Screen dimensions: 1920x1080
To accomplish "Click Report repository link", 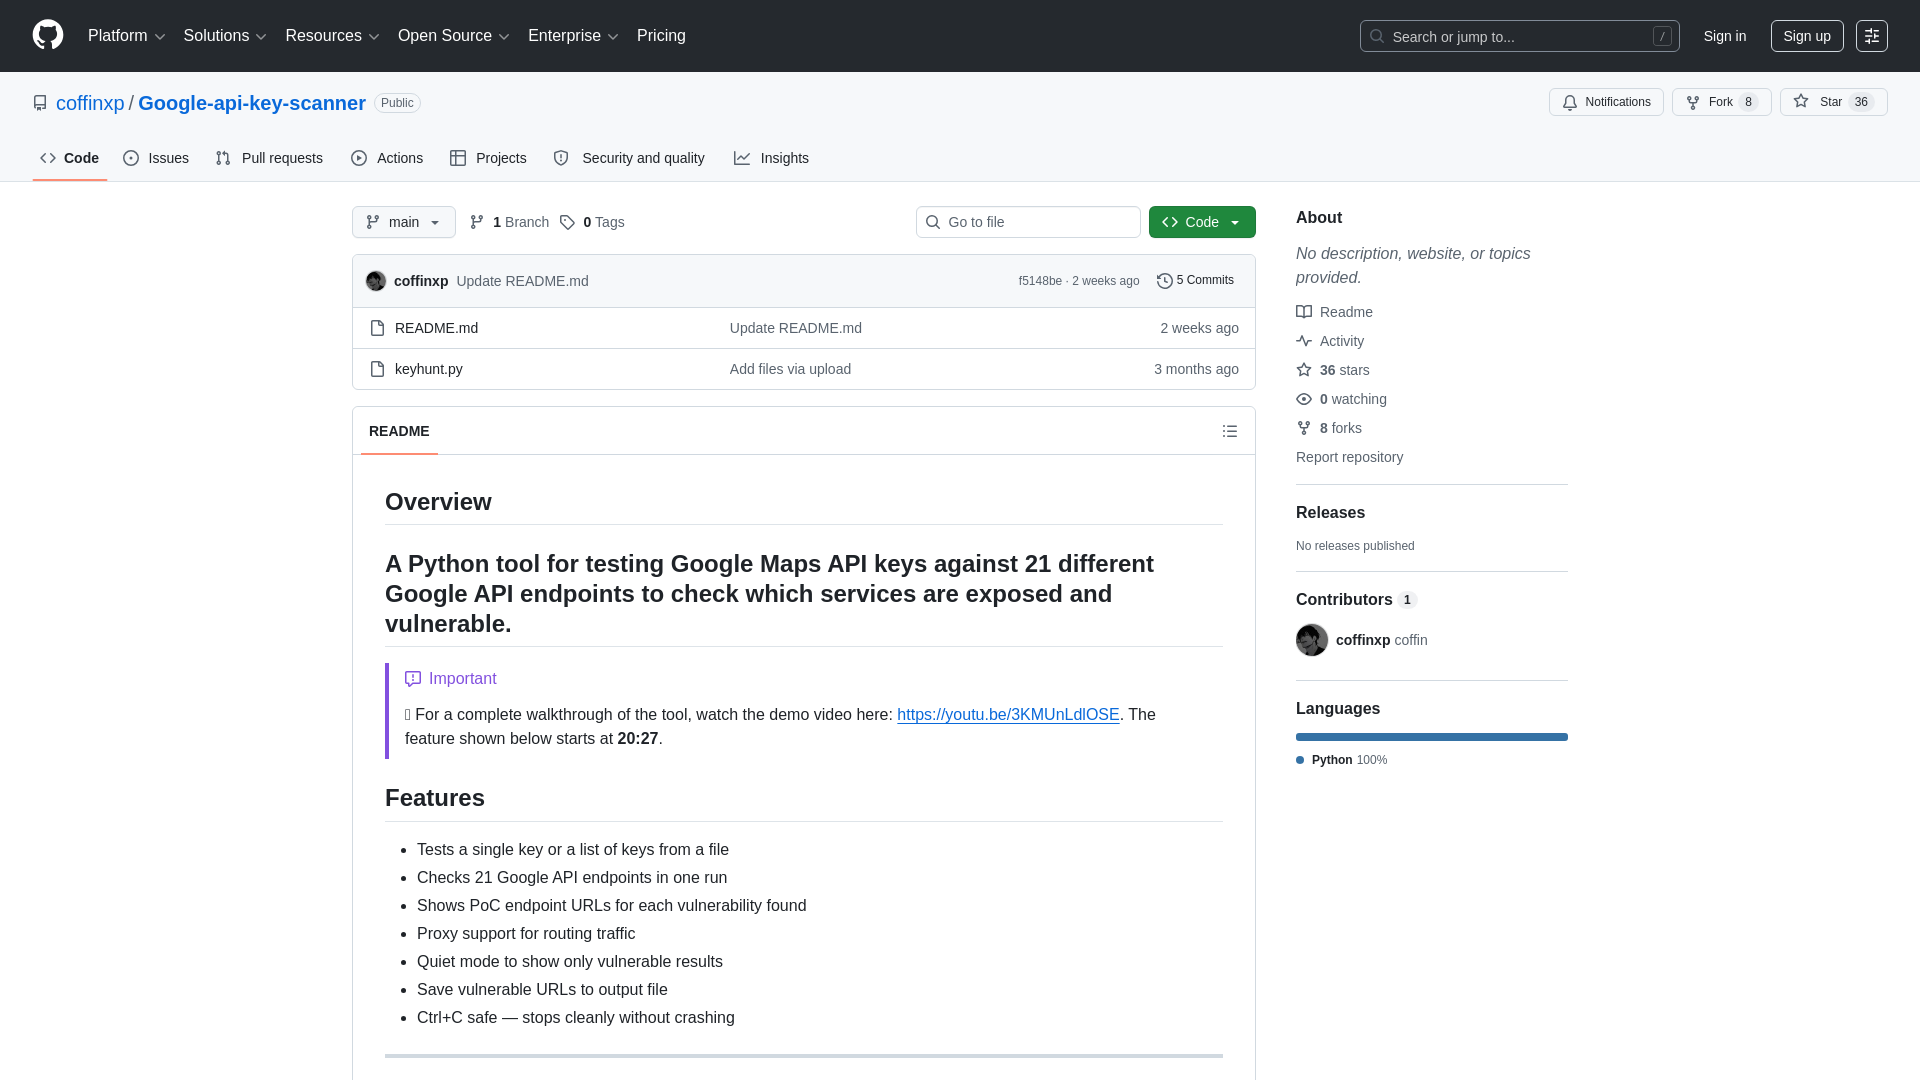I will [x=1349, y=457].
